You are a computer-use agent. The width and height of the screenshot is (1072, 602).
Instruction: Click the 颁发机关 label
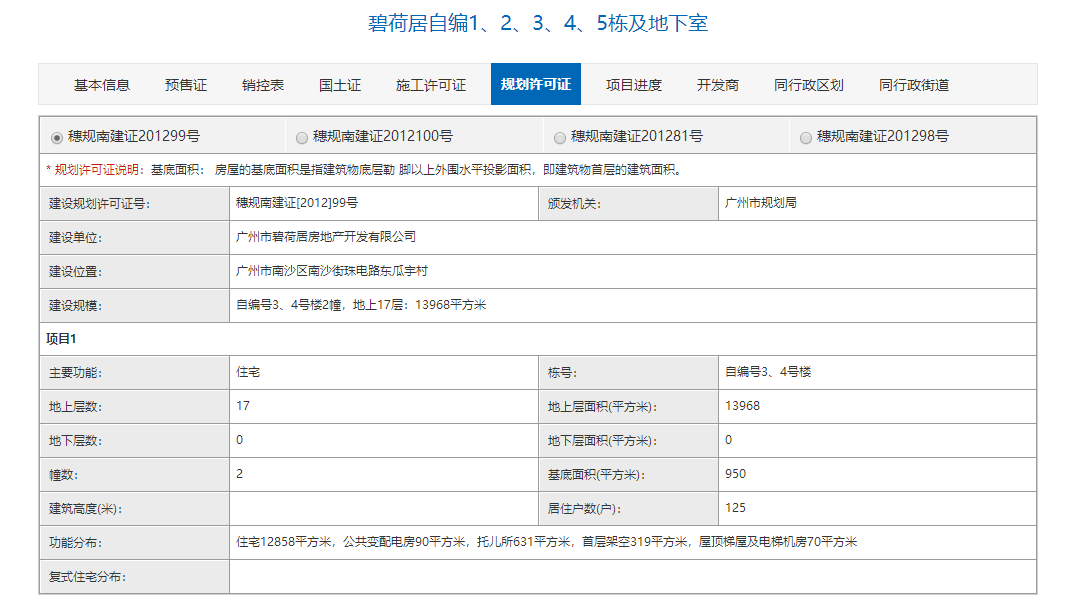click(574, 204)
